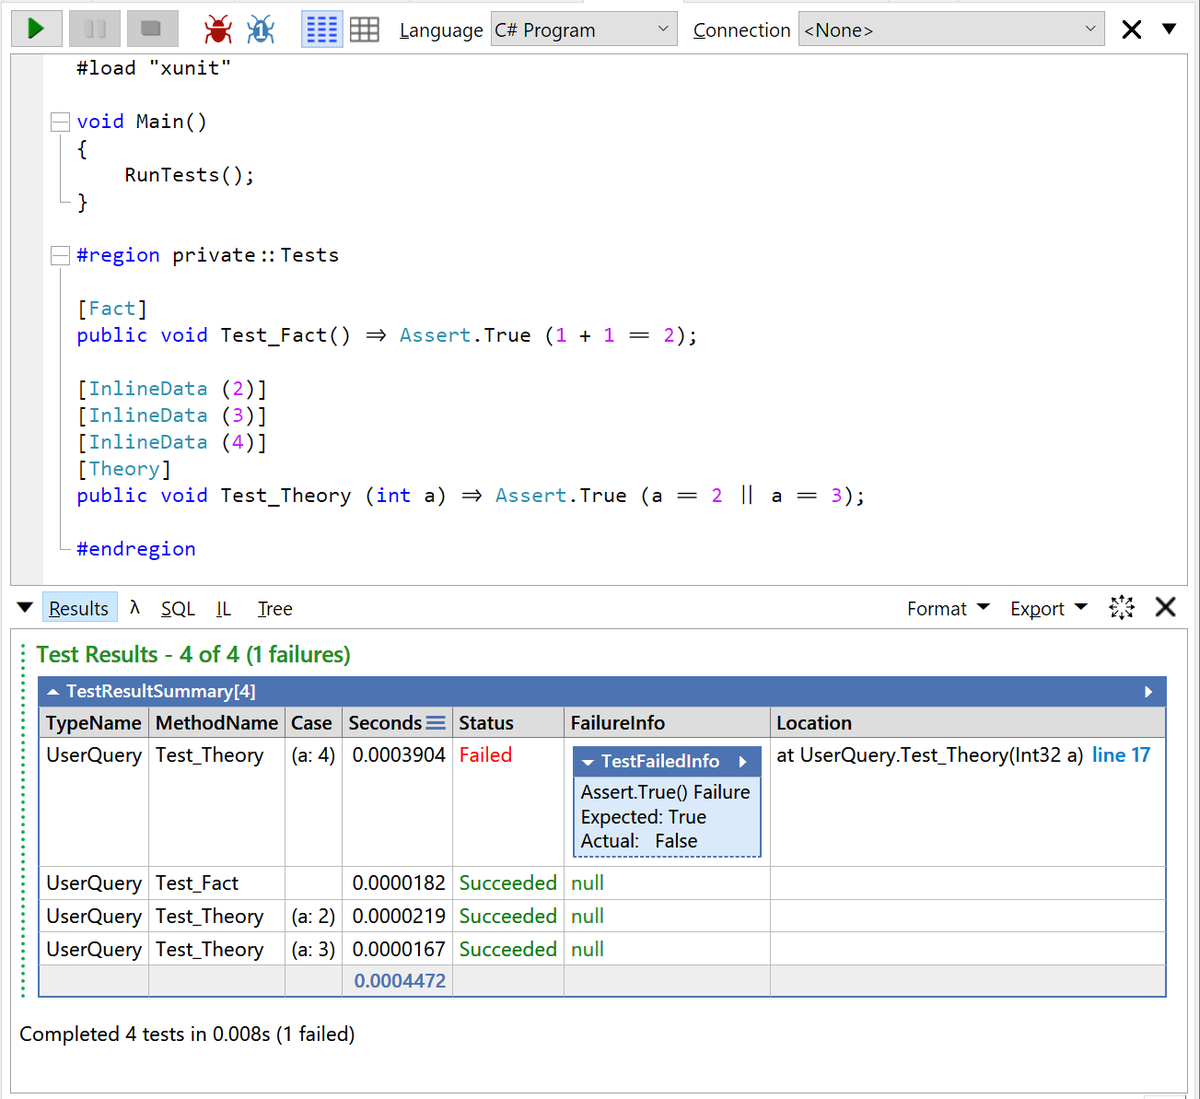Click the Test_Fact method name cell
Viewport: 1200px width, 1099px height.
pyautogui.click(x=197, y=883)
